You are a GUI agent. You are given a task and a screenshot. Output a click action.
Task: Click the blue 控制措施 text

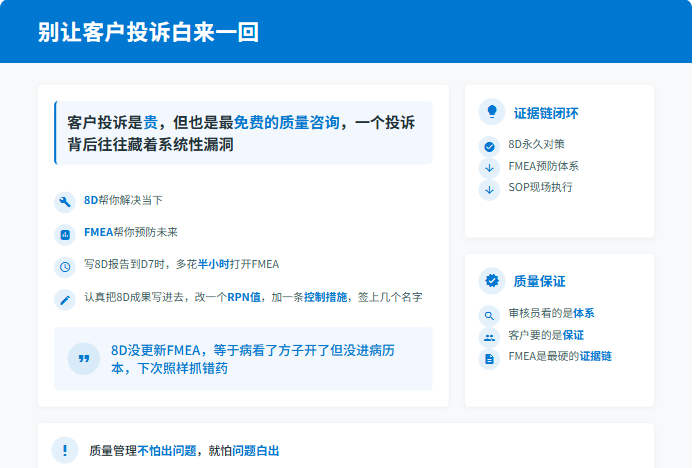(x=326, y=297)
